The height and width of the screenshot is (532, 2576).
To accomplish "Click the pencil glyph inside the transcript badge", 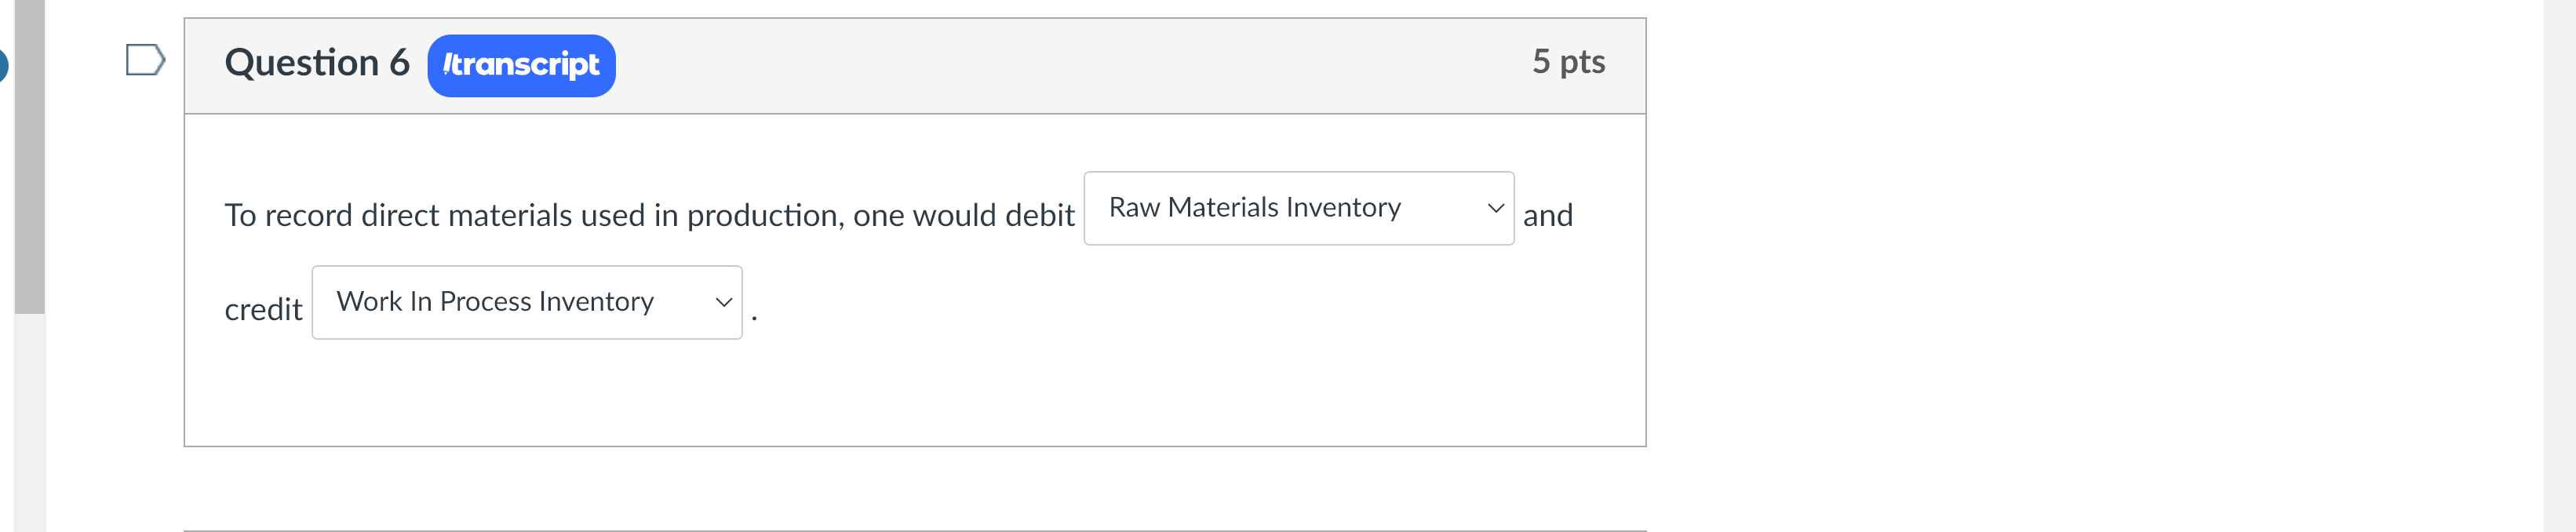I will [447, 65].
